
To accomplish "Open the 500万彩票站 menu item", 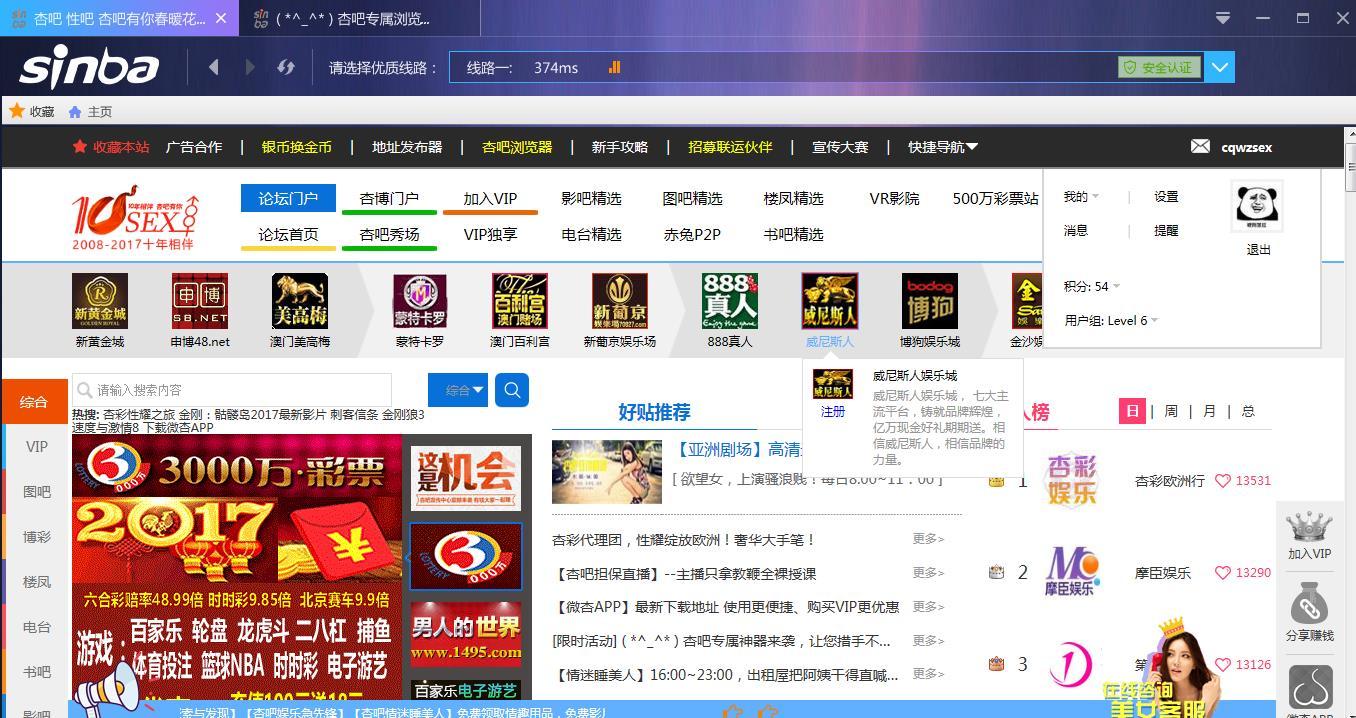I will point(995,198).
